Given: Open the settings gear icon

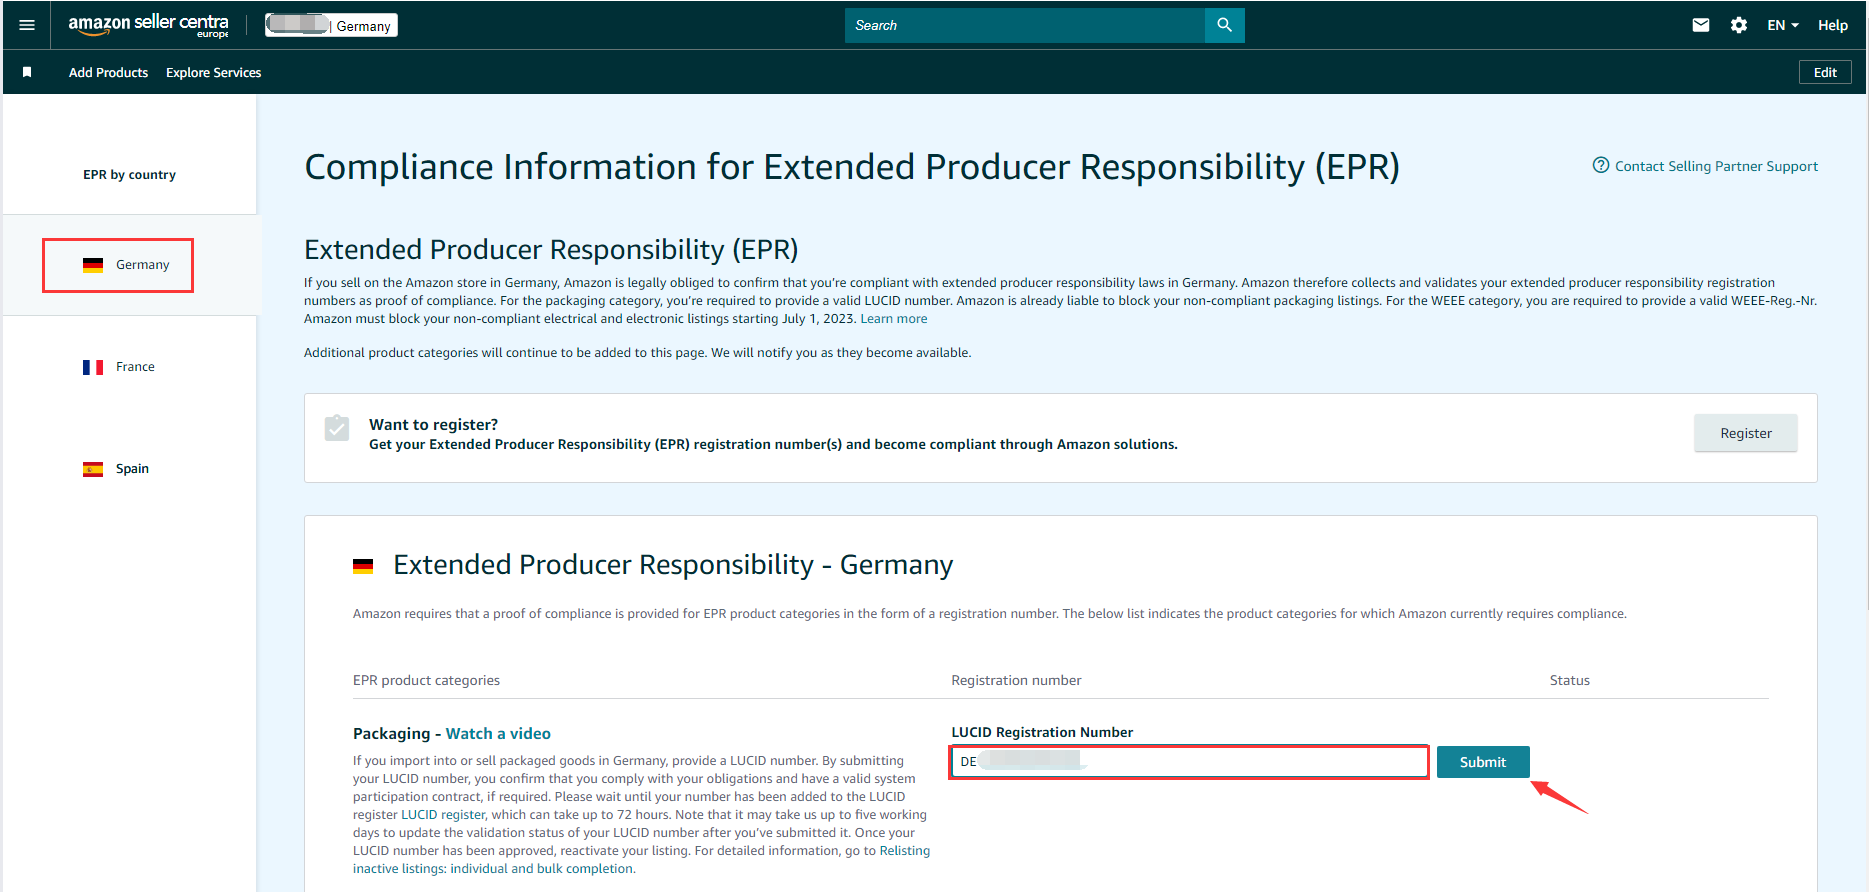Looking at the screenshot, I should [x=1739, y=25].
